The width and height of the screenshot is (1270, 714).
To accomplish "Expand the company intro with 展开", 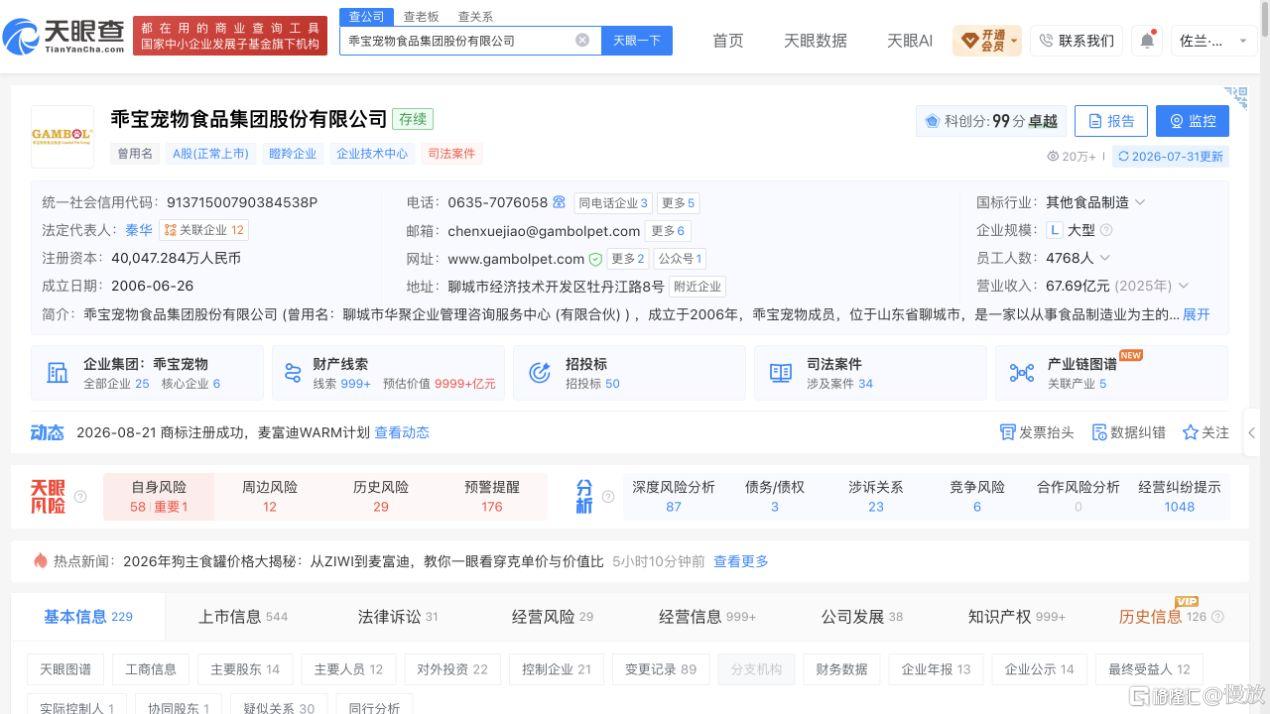I will click(x=1196, y=314).
